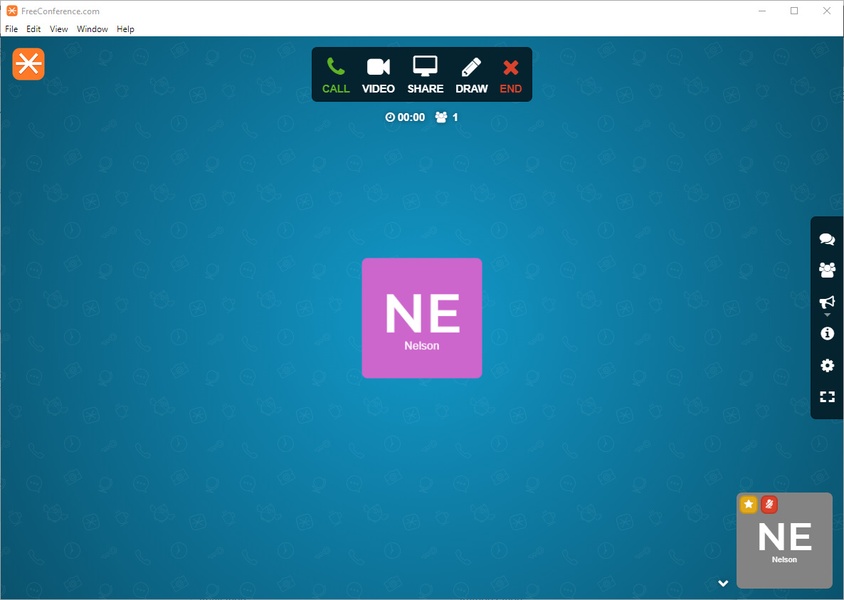Image resolution: width=844 pixels, height=600 pixels.
Task: Open meeting info from sidebar
Action: [827, 334]
